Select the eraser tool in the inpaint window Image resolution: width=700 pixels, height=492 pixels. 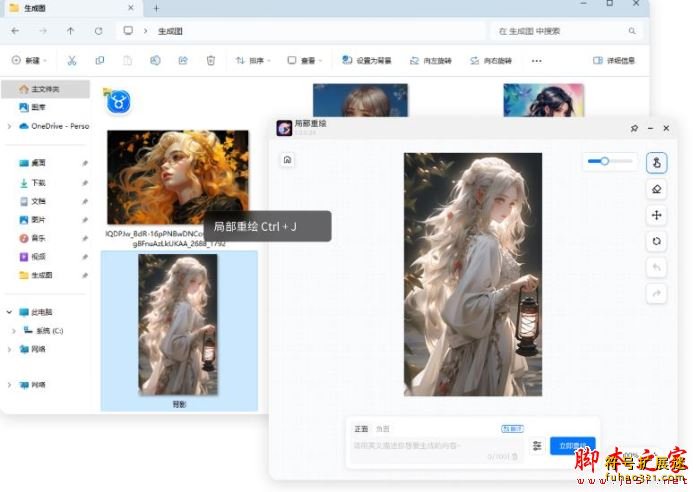coord(656,189)
